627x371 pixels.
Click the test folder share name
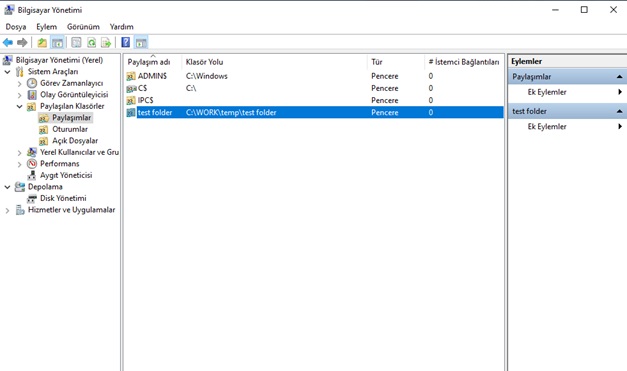(155, 112)
